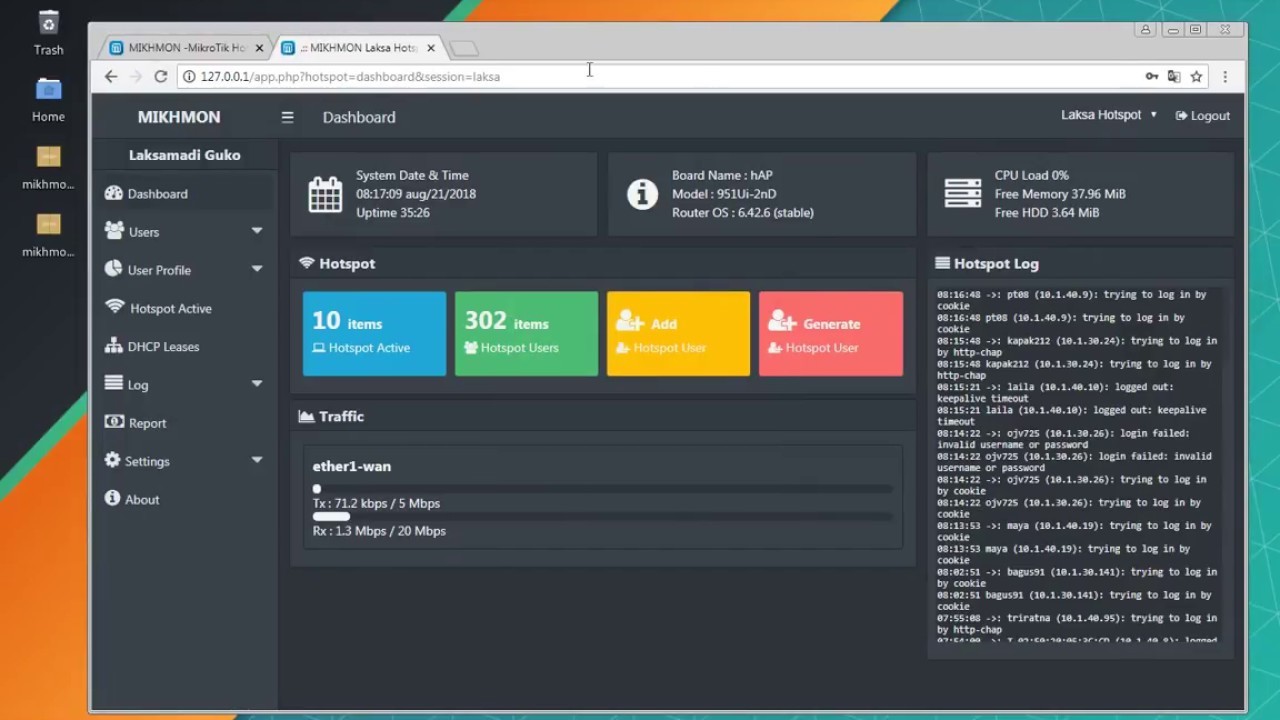
Task: Click the 'Uptime 35:26' text
Action: tap(393, 213)
